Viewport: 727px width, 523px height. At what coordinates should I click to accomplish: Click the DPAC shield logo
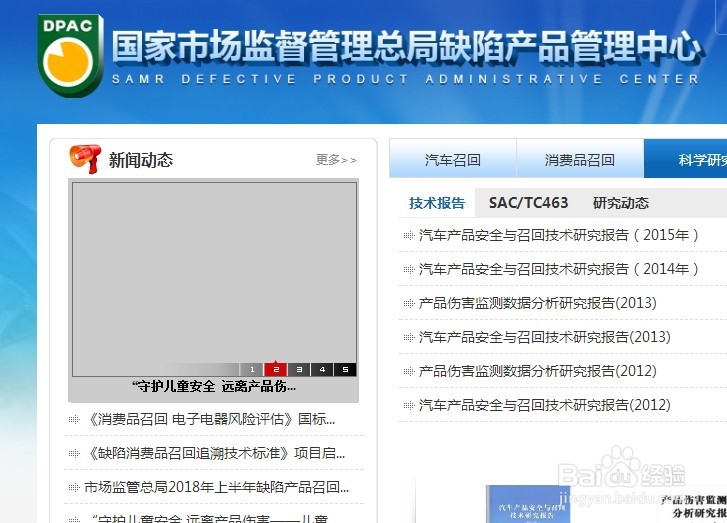[70, 55]
